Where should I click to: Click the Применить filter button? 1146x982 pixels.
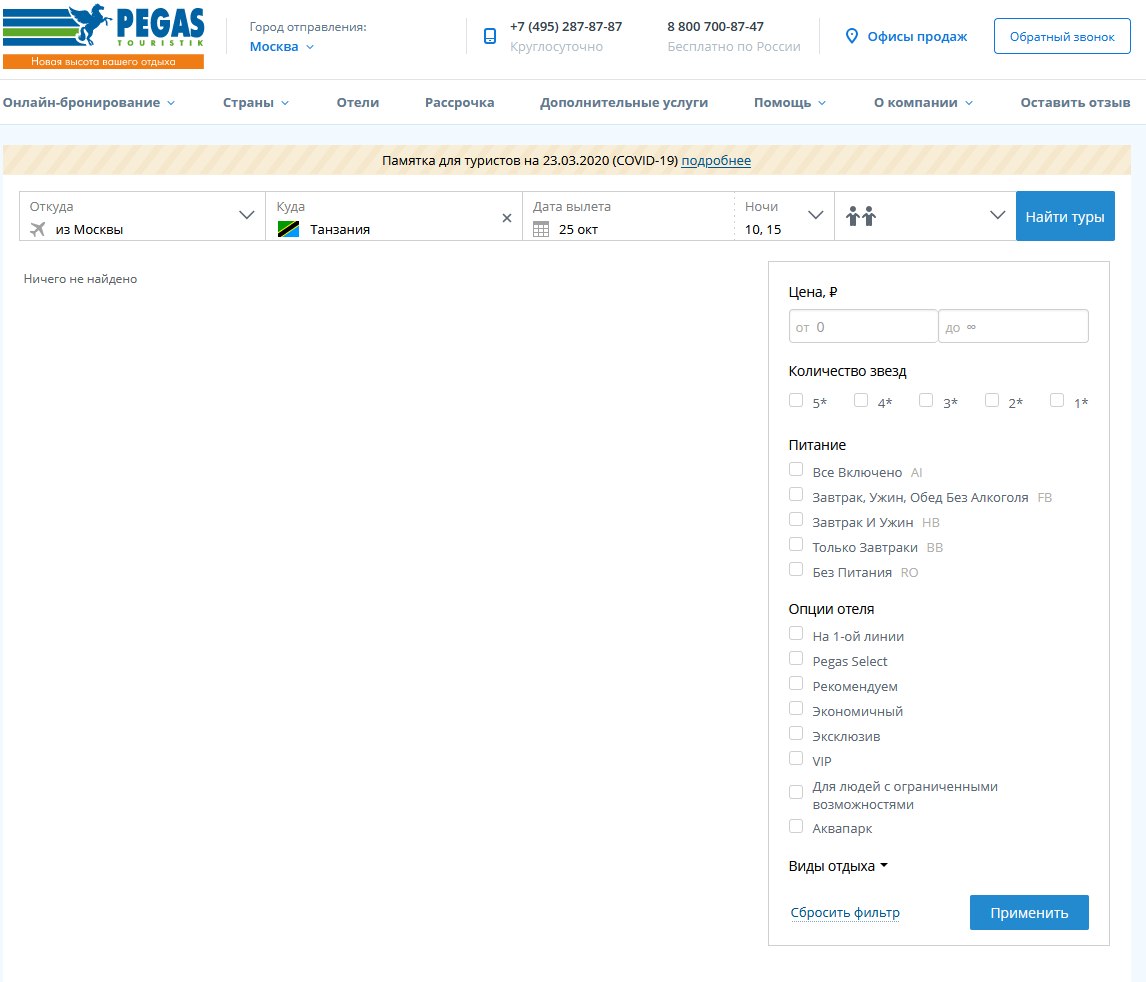pyautogui.click(x=1029, y=913)
